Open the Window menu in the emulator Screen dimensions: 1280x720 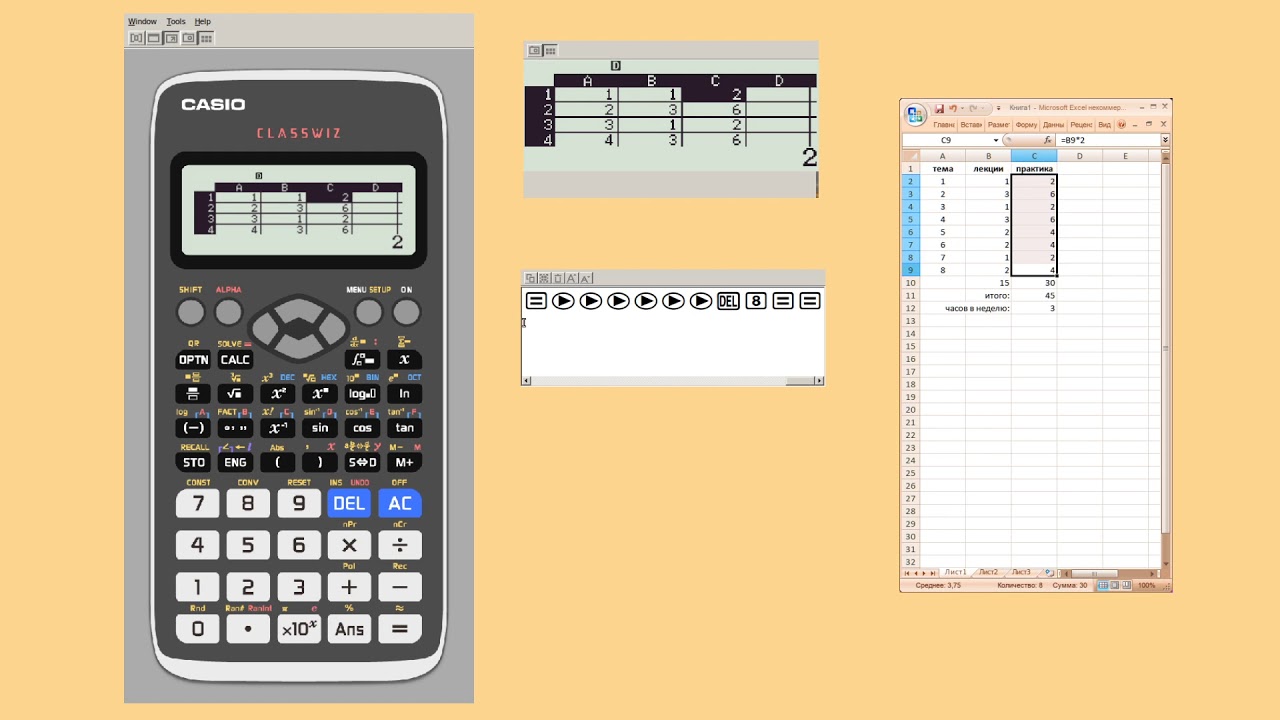(x=142, y=21)
